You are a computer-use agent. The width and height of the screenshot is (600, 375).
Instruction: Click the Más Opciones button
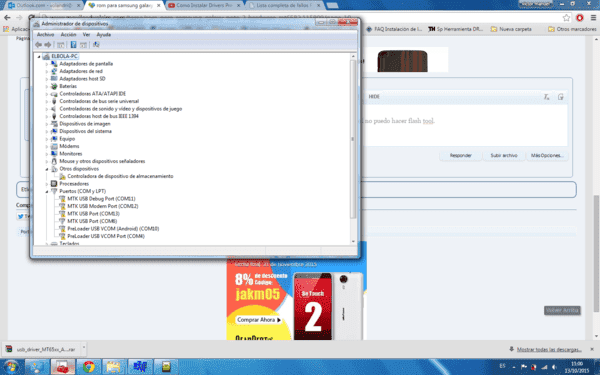point(547,156)
